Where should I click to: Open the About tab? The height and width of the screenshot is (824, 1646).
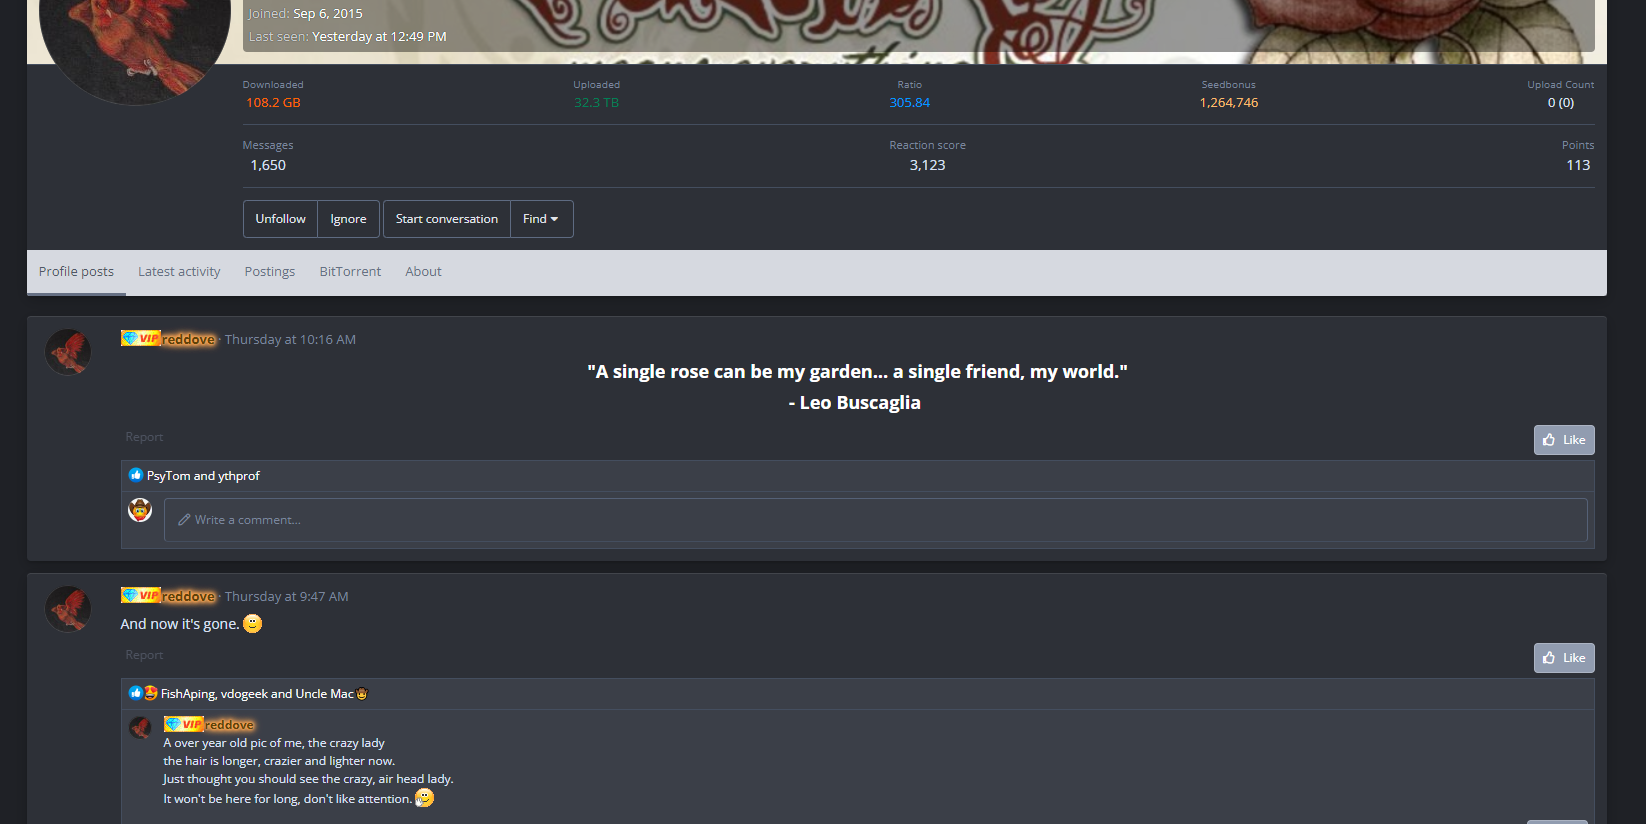423,272
